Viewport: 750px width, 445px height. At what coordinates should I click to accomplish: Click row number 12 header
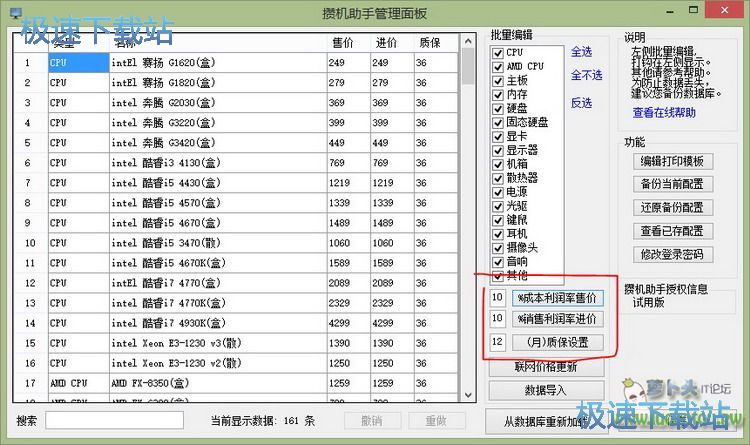point(31,283)
